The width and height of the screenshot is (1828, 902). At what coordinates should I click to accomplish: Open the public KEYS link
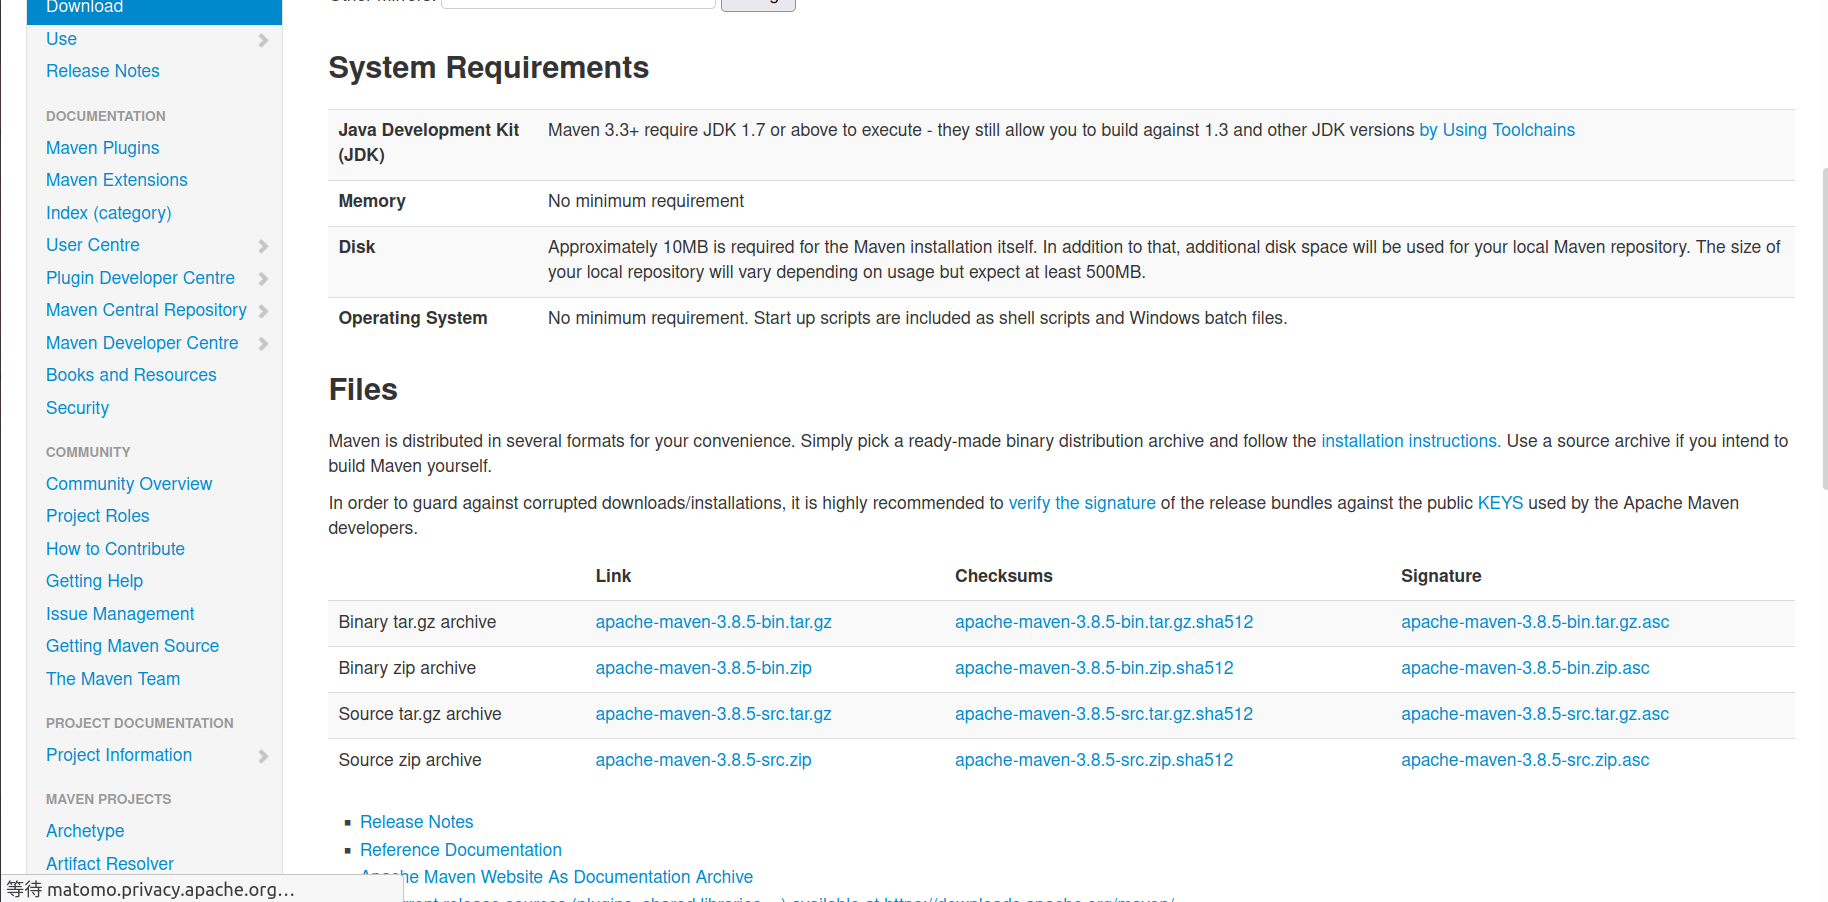pos(1500,503)
